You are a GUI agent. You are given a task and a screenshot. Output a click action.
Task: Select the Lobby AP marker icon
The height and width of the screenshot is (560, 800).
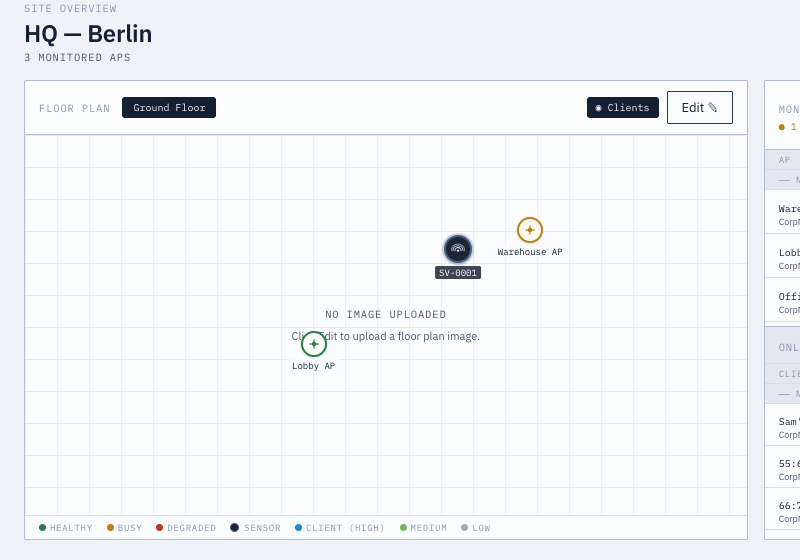coord(314,344)
